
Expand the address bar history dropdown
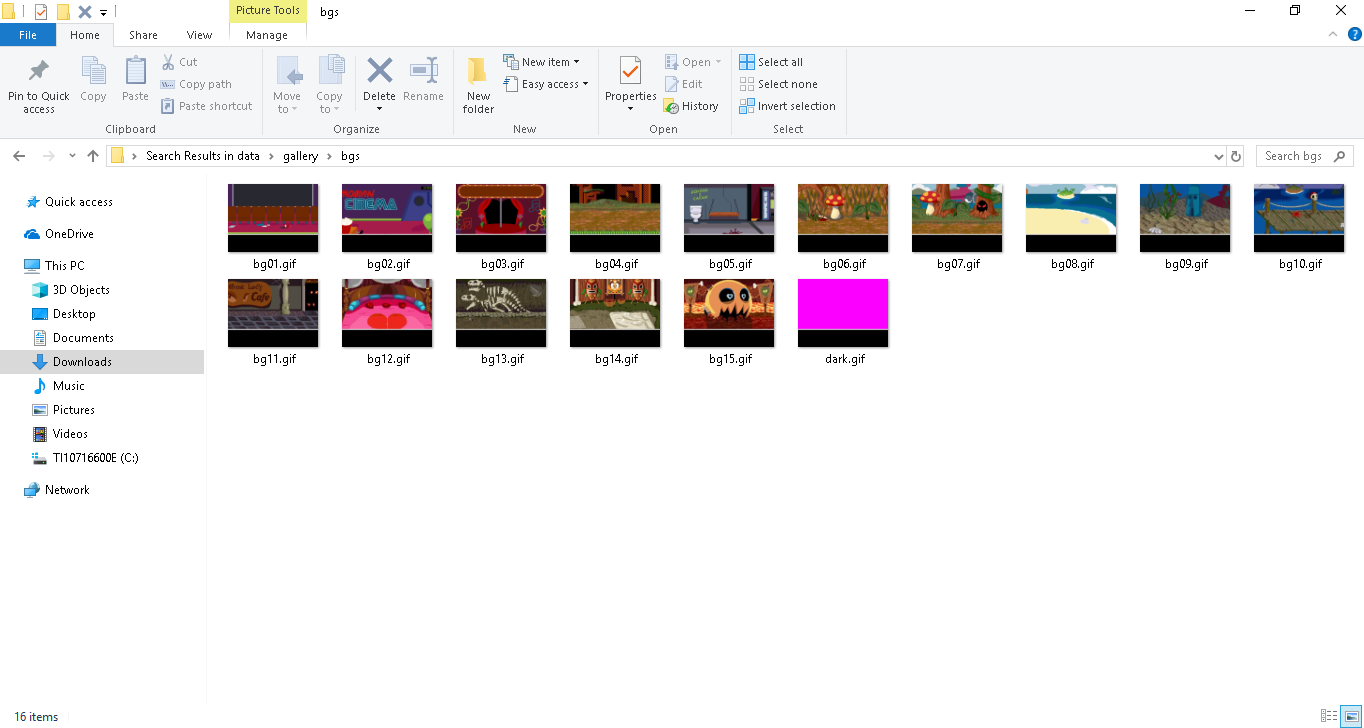pyautogui.click(x=1218, y=156)
